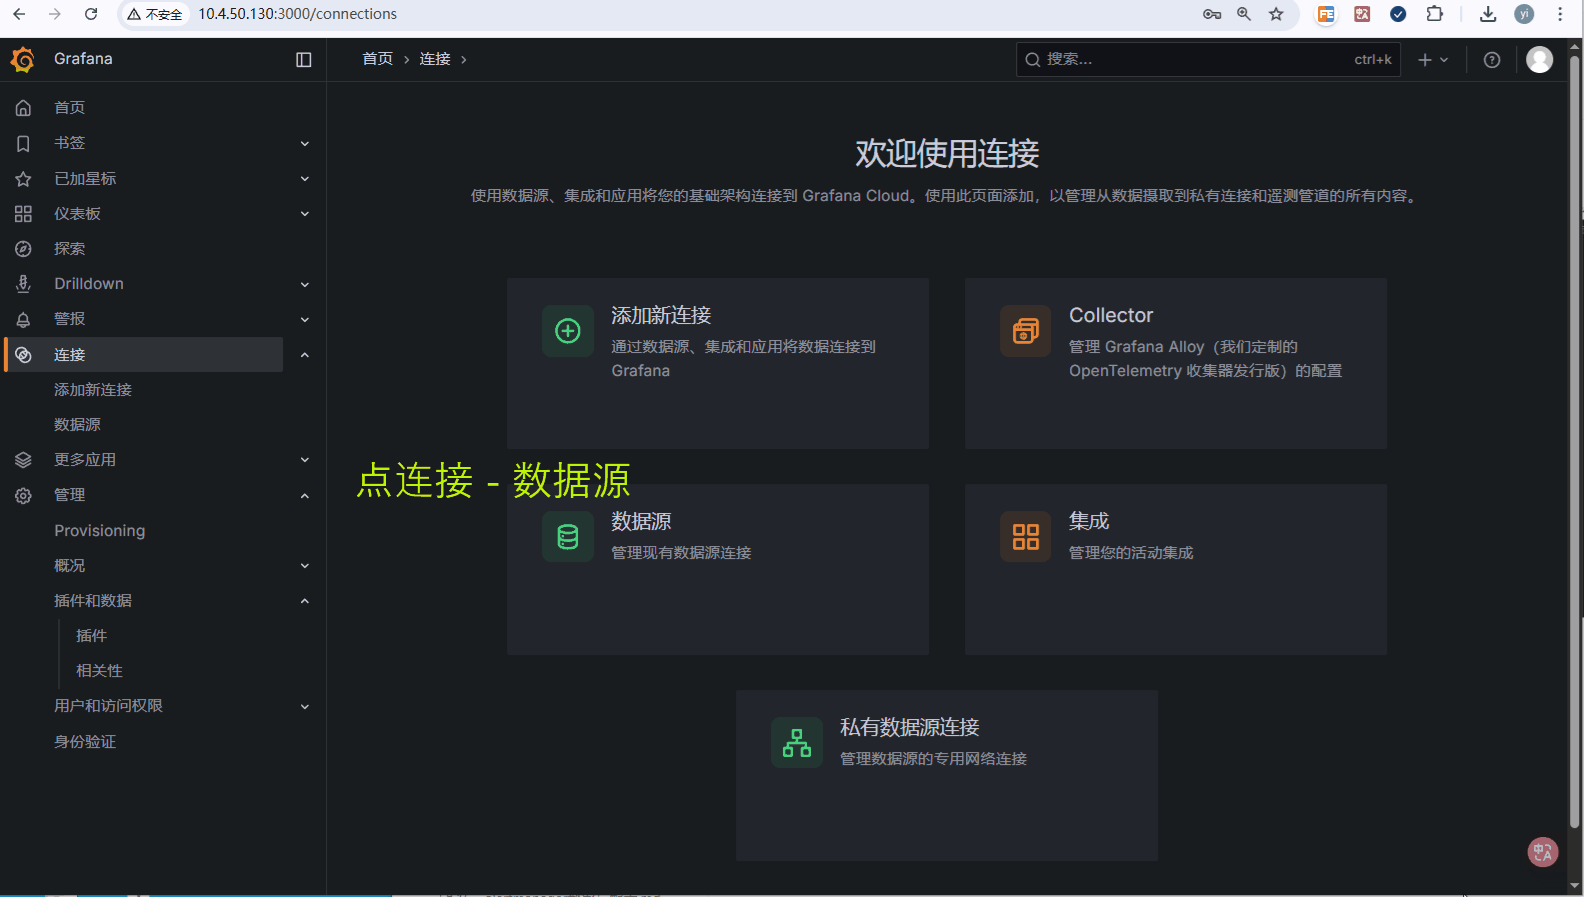Screen dimensions: 1584x897
Task: Open the Home icon in sidebar
Action: (x=23, y=108)
